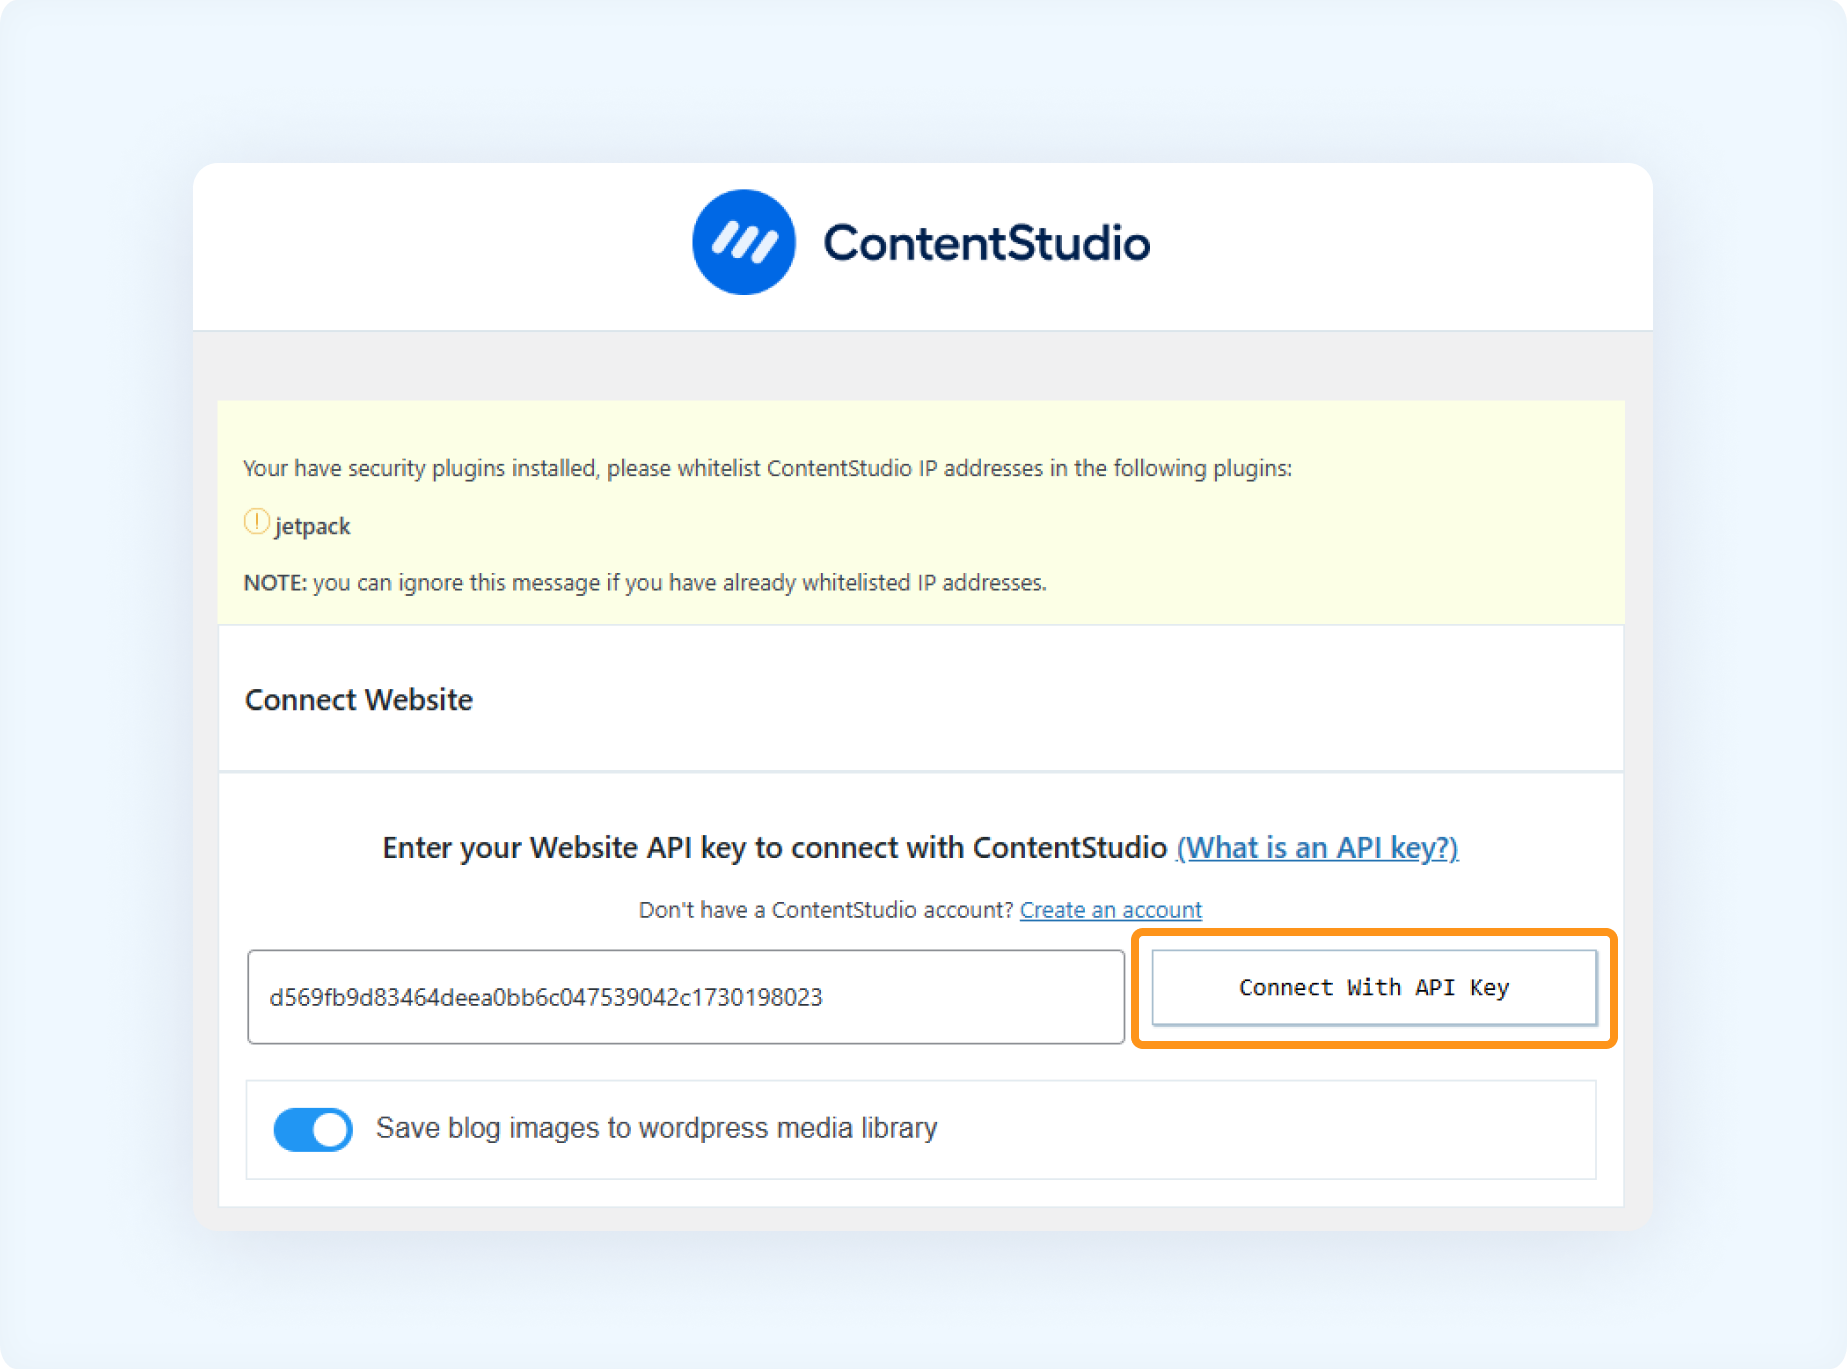The height and width of the screenshot is (1369, 1847).
Task: Select the jetpack plugin name text
Action: click(313, 526)
